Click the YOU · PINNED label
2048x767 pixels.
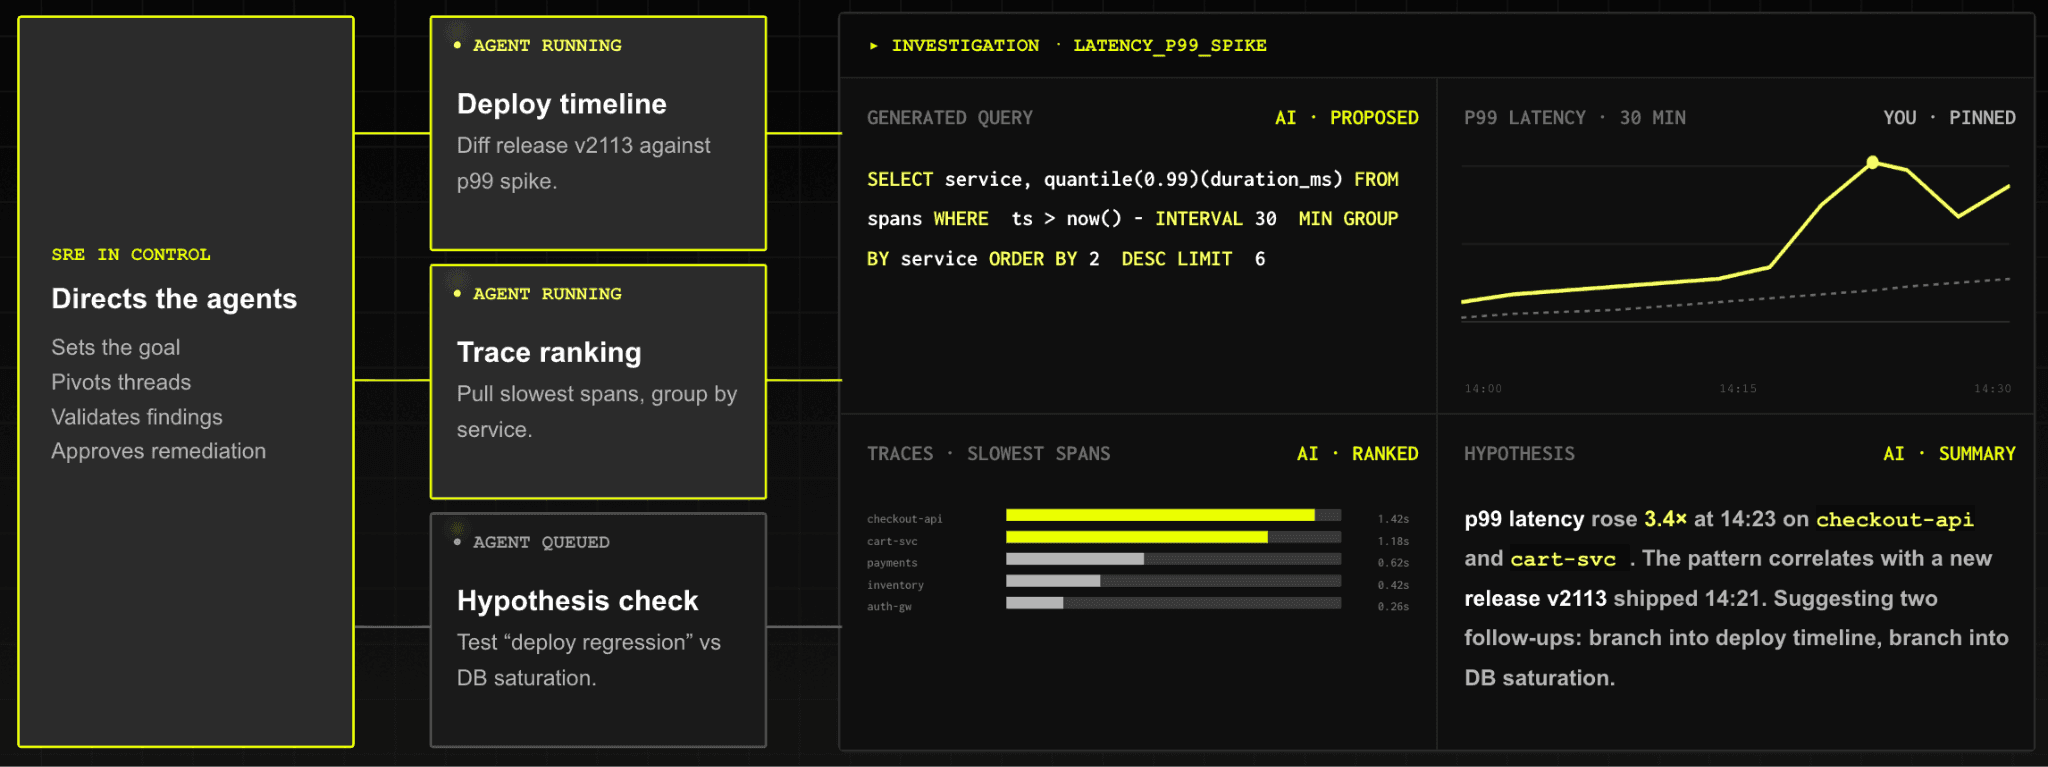click(1949, 118)
